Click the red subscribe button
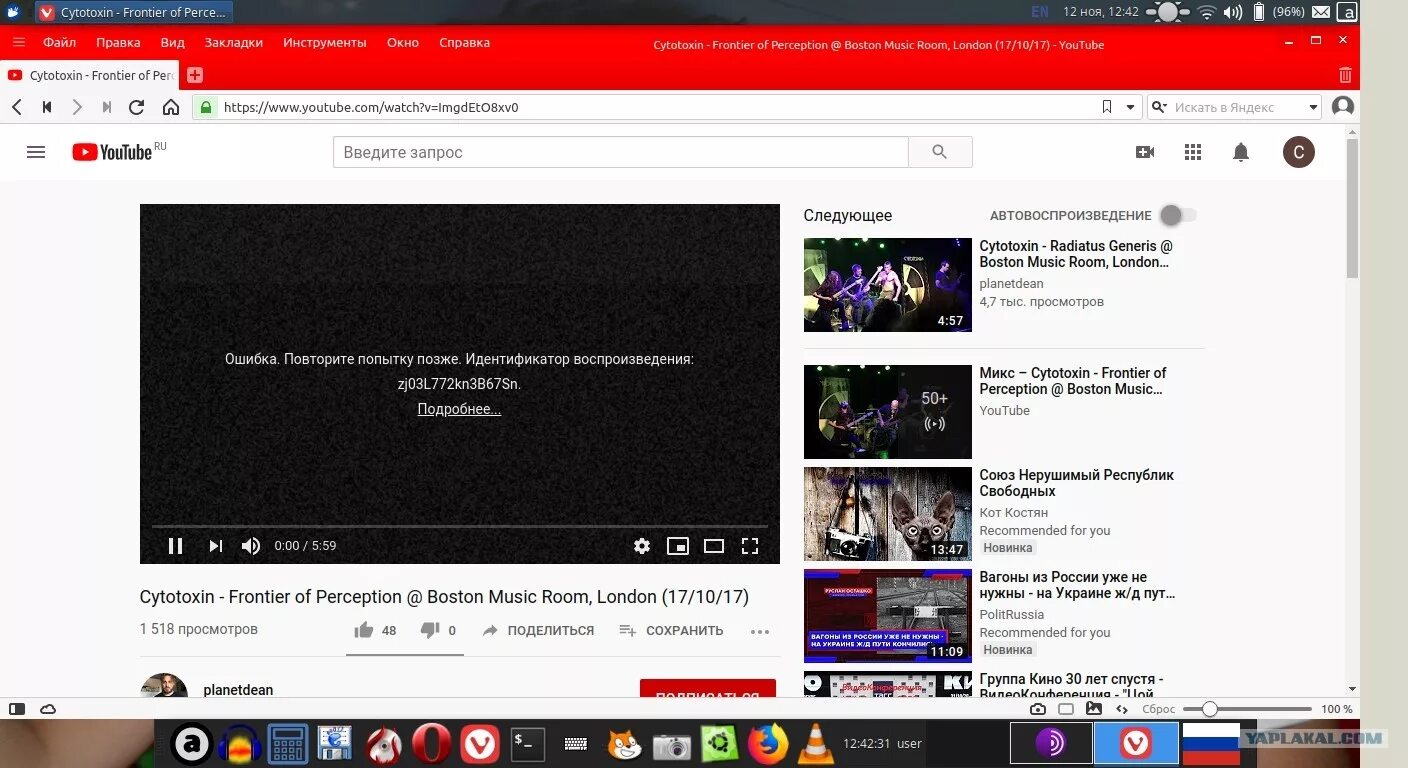The image size is (1408, 768). pos(708,690)
